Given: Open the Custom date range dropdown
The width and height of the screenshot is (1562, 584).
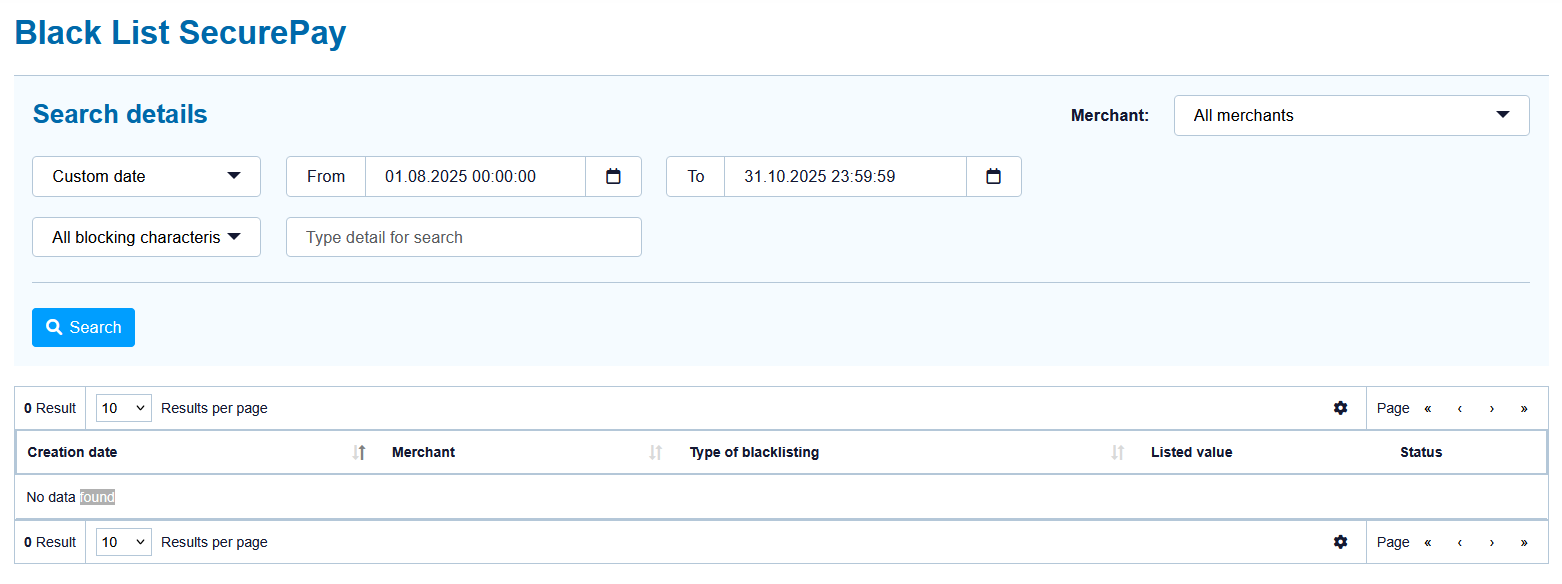Looking at the screenshot, I should point(146,177).
